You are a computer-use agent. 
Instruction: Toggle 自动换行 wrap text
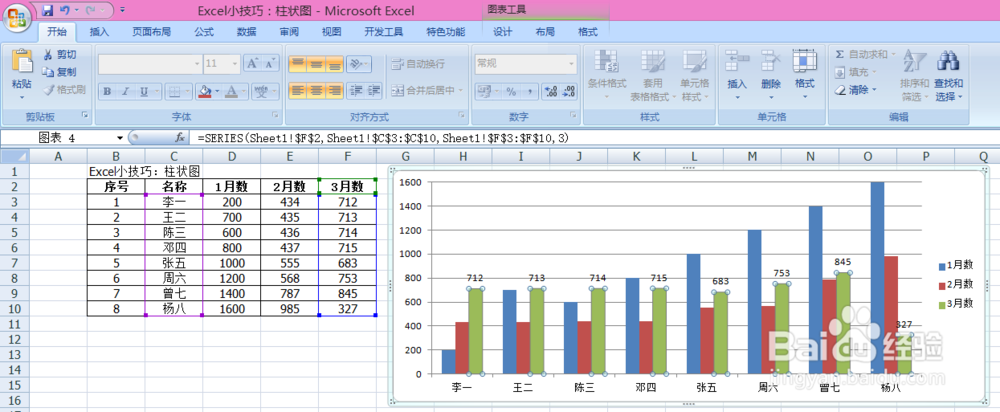[x=418, y=64]
